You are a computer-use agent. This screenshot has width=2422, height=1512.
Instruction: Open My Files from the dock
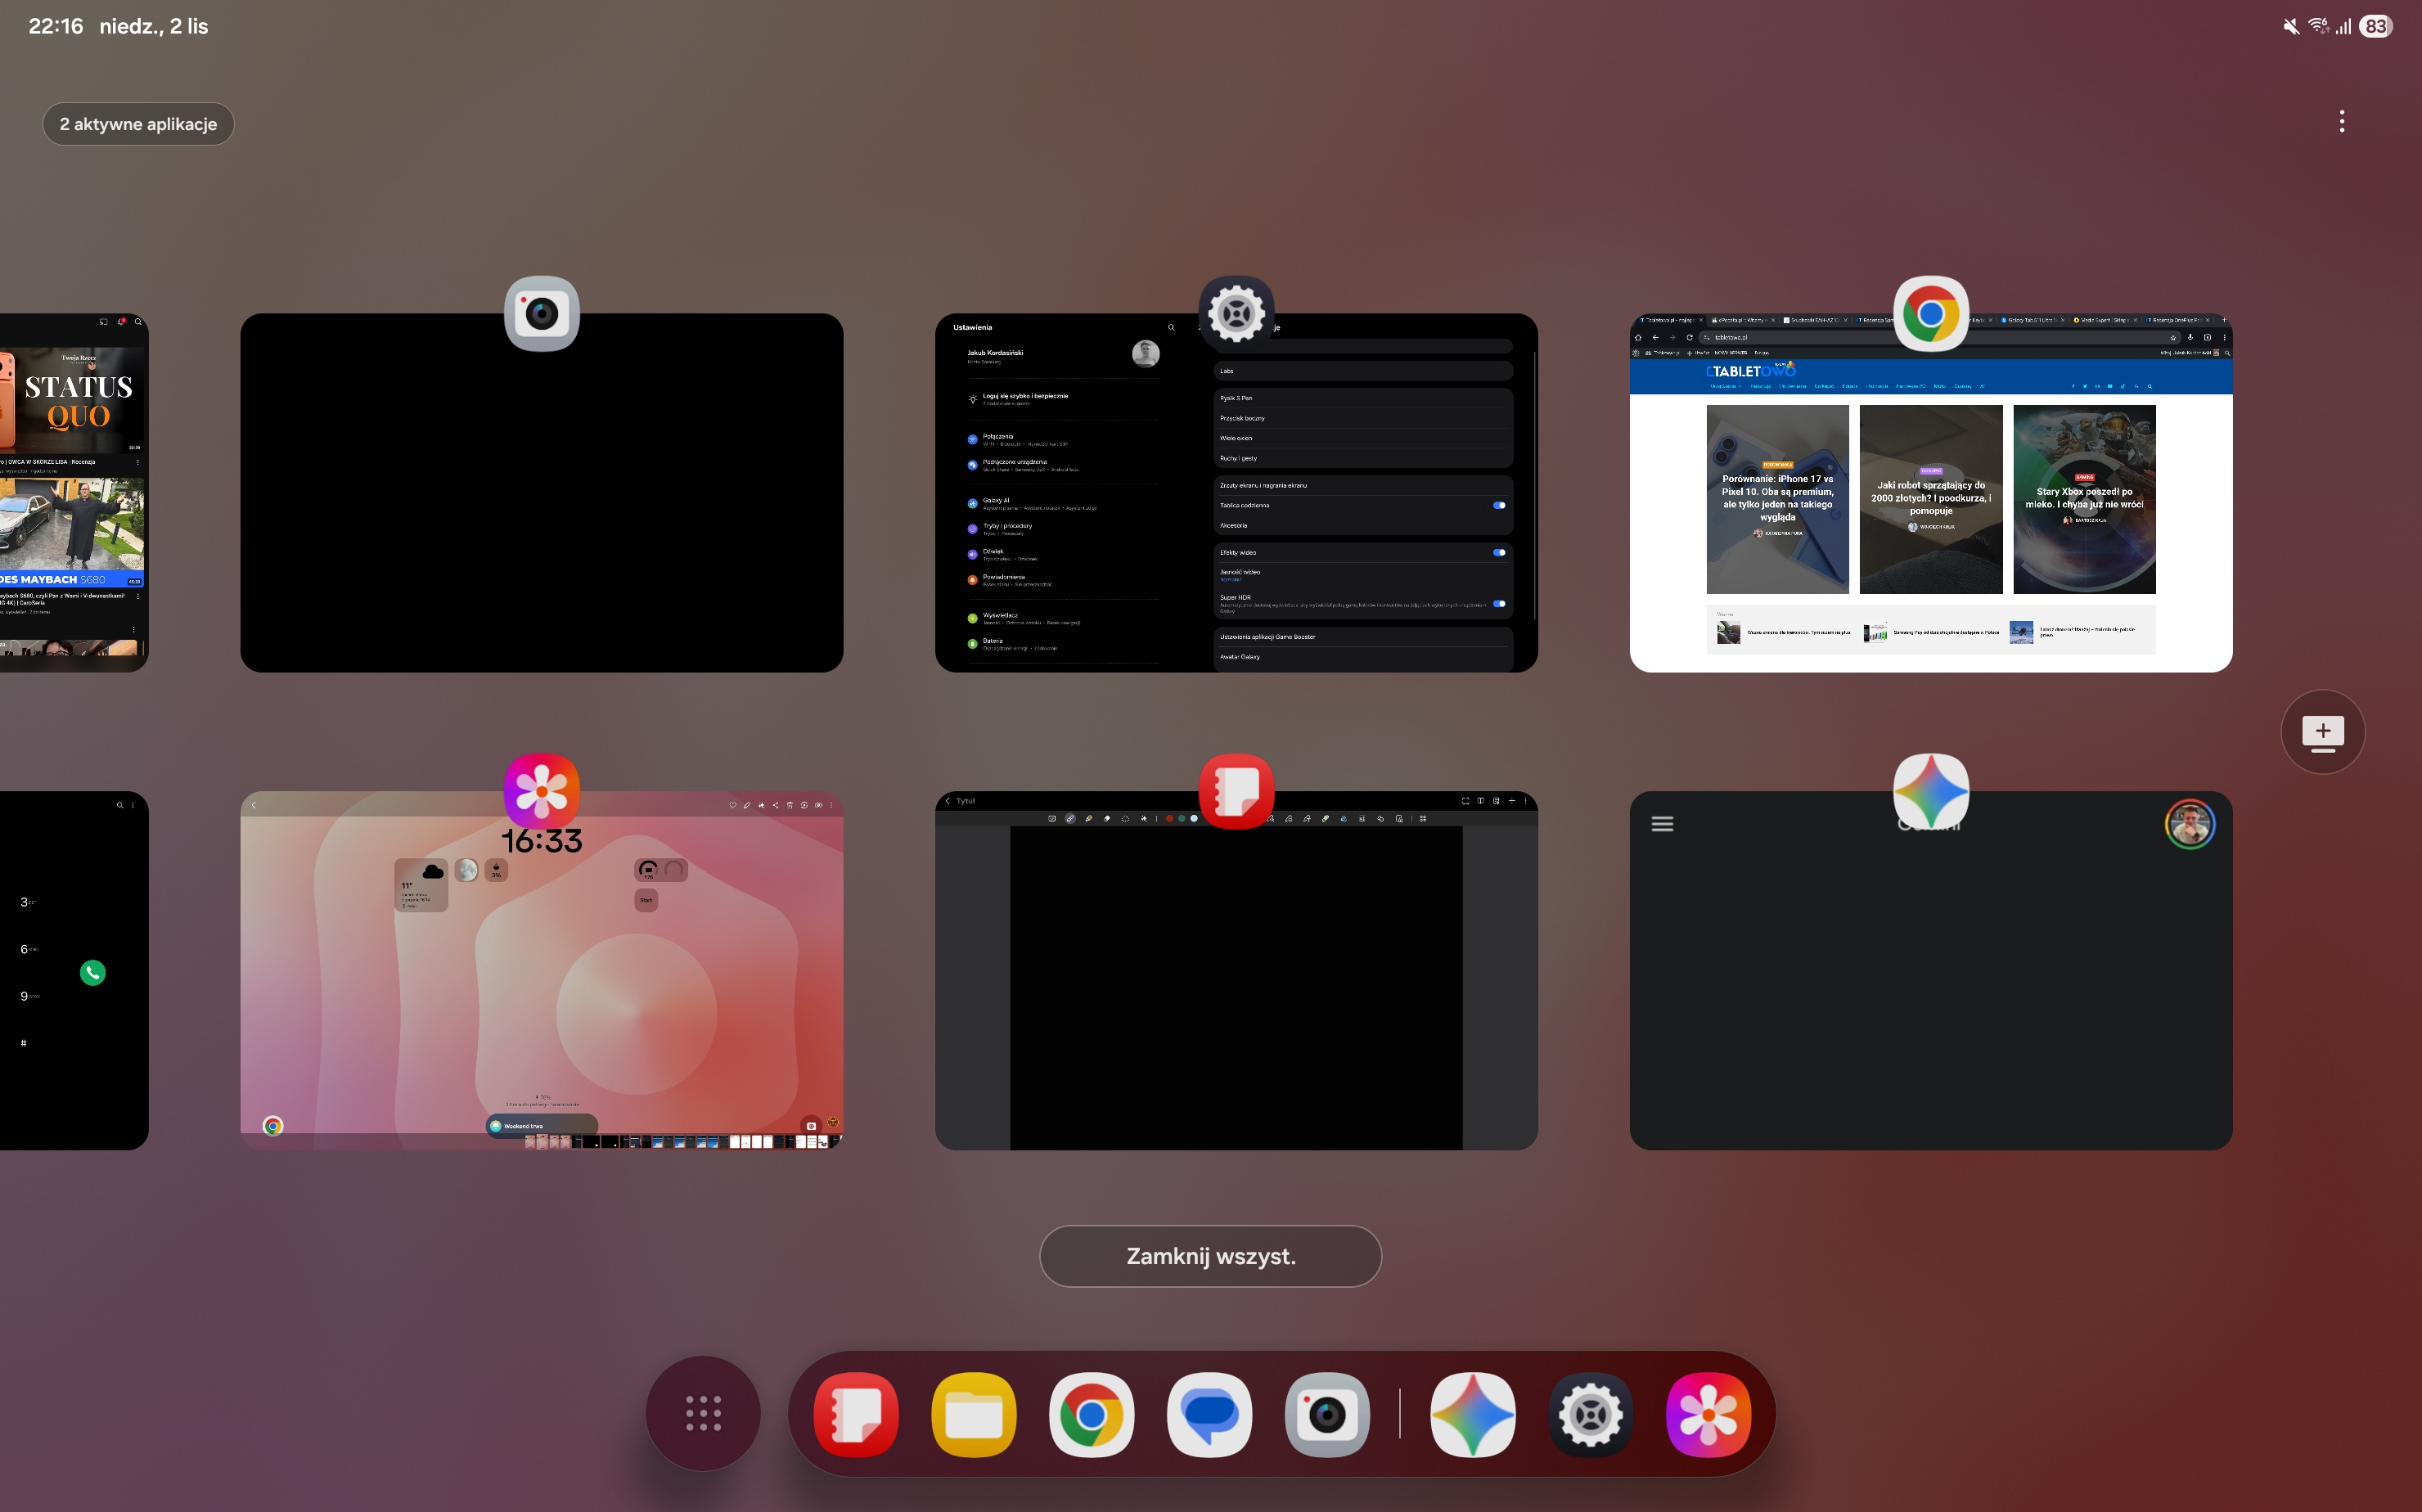pyautogui.click(x=973, y=1414)
